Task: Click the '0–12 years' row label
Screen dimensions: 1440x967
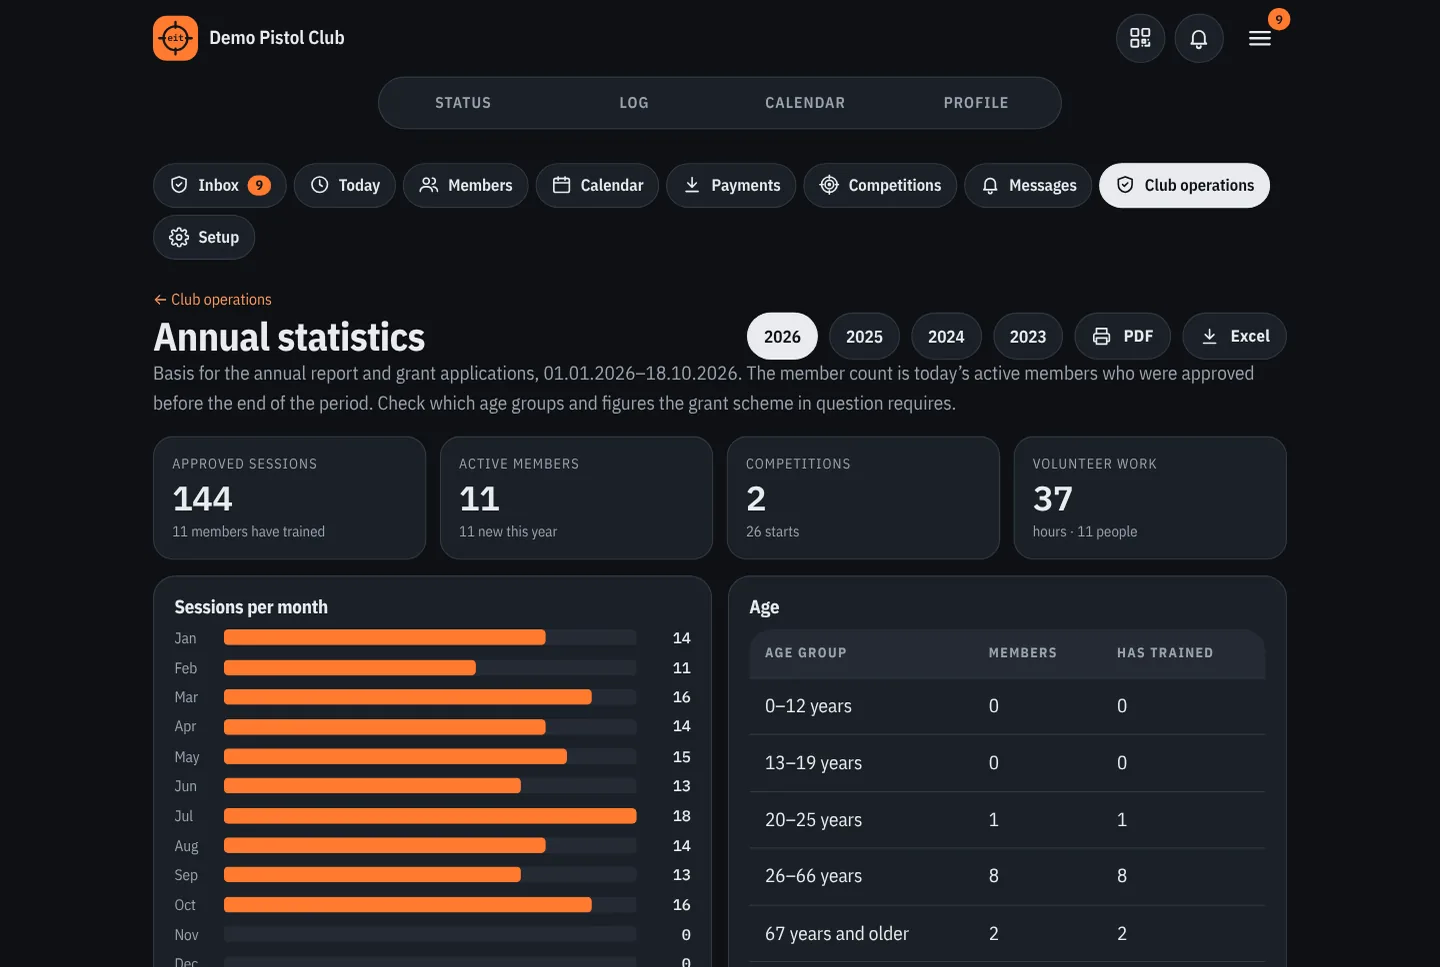Action: 808,706
